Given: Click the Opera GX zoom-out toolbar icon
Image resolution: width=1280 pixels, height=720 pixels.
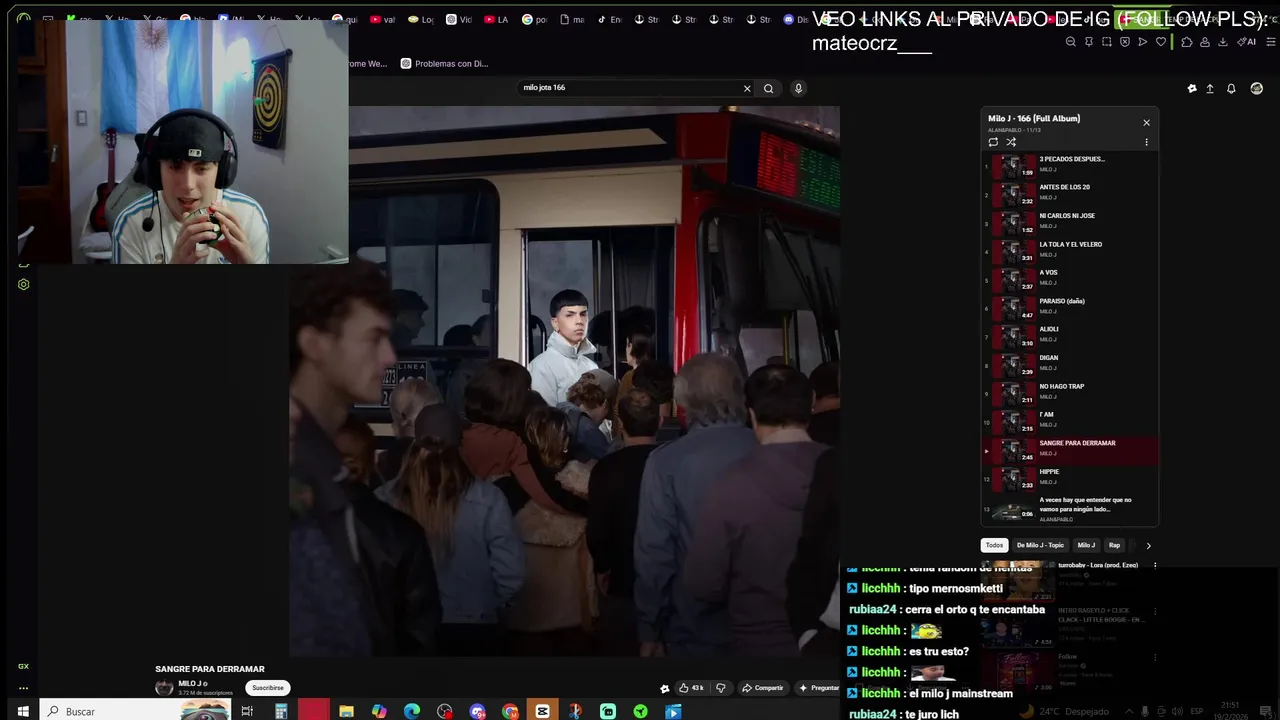Looking at the screenshot, I should coord(1071,42).
